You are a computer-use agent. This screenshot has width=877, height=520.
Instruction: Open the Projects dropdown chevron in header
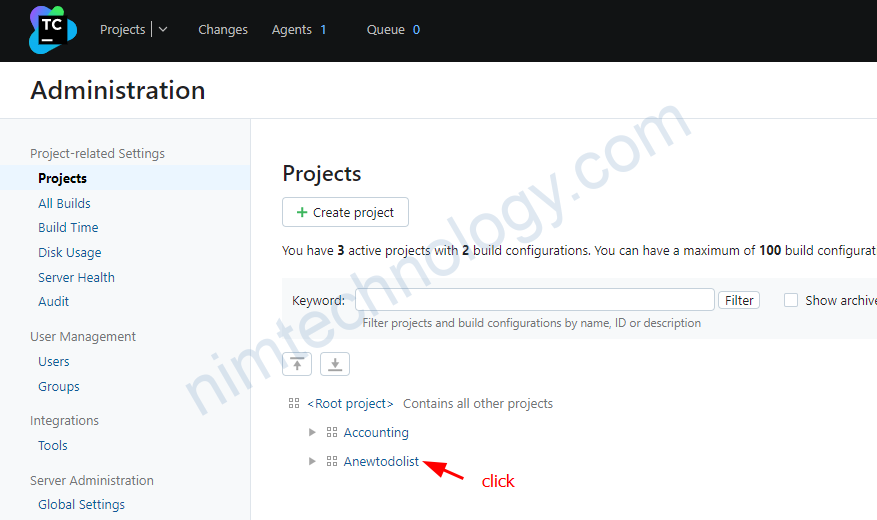[163, 30]
